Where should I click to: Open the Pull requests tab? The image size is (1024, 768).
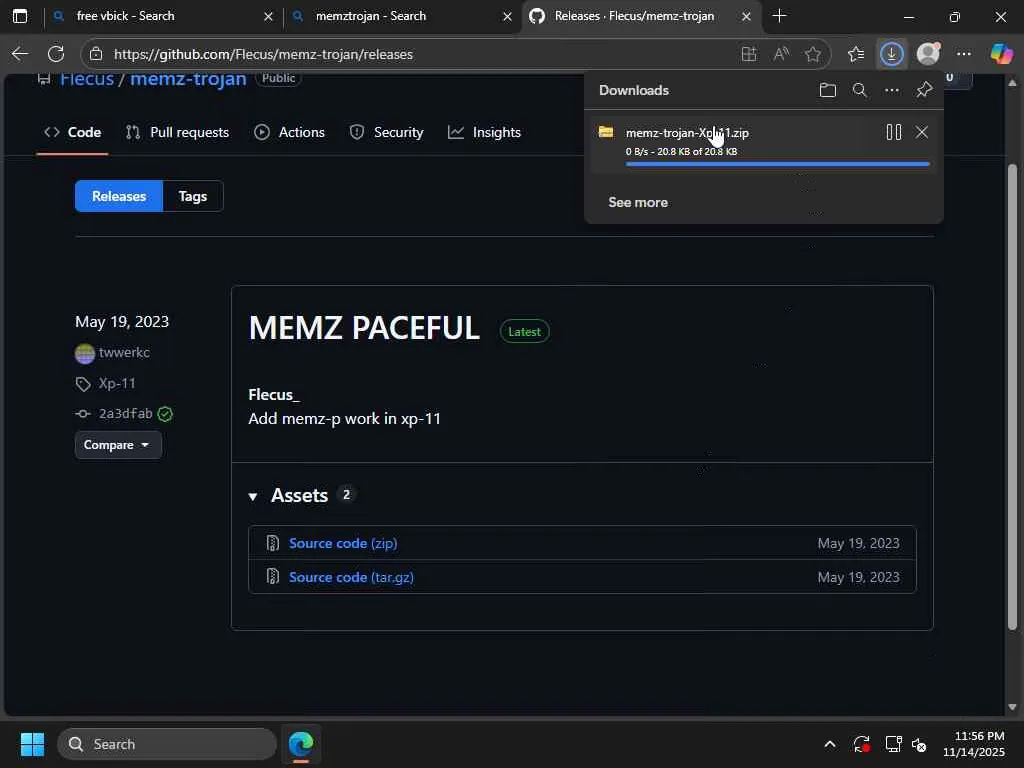(x=178, y=133)
